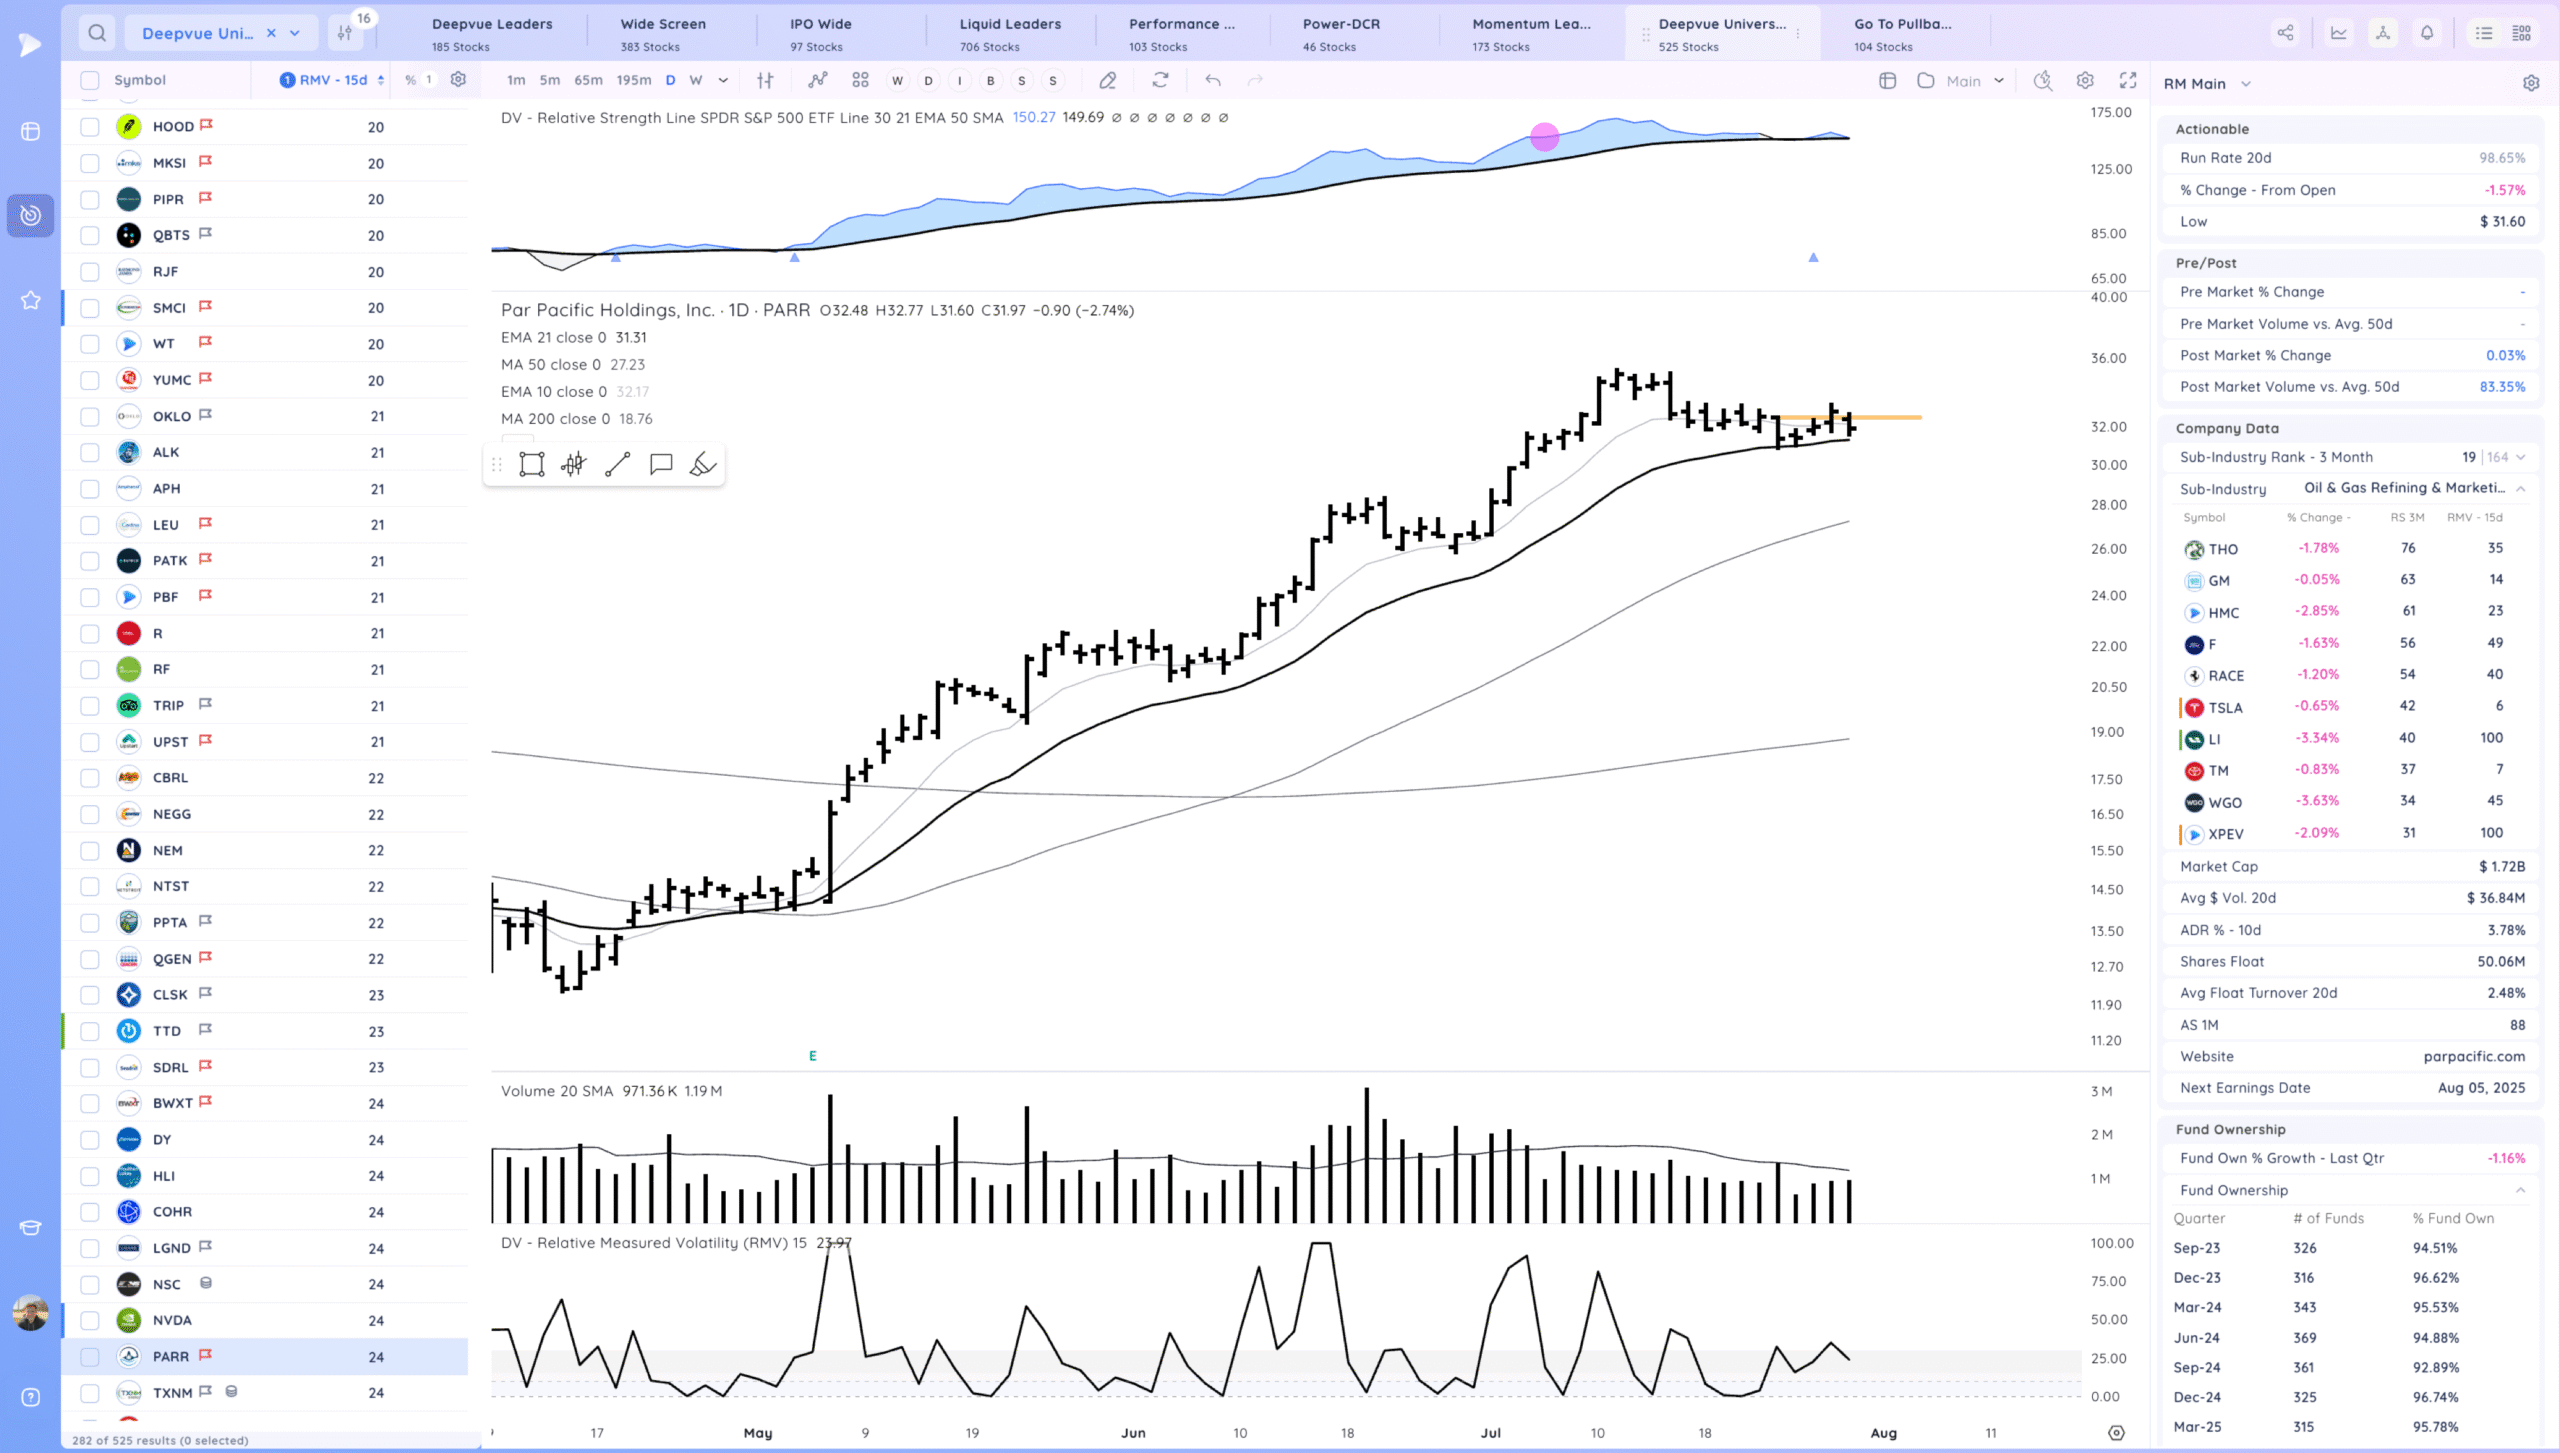2560x1453 pixels.
Task: Open the indicators icon in chart toolbar
Action: point(818,81)
